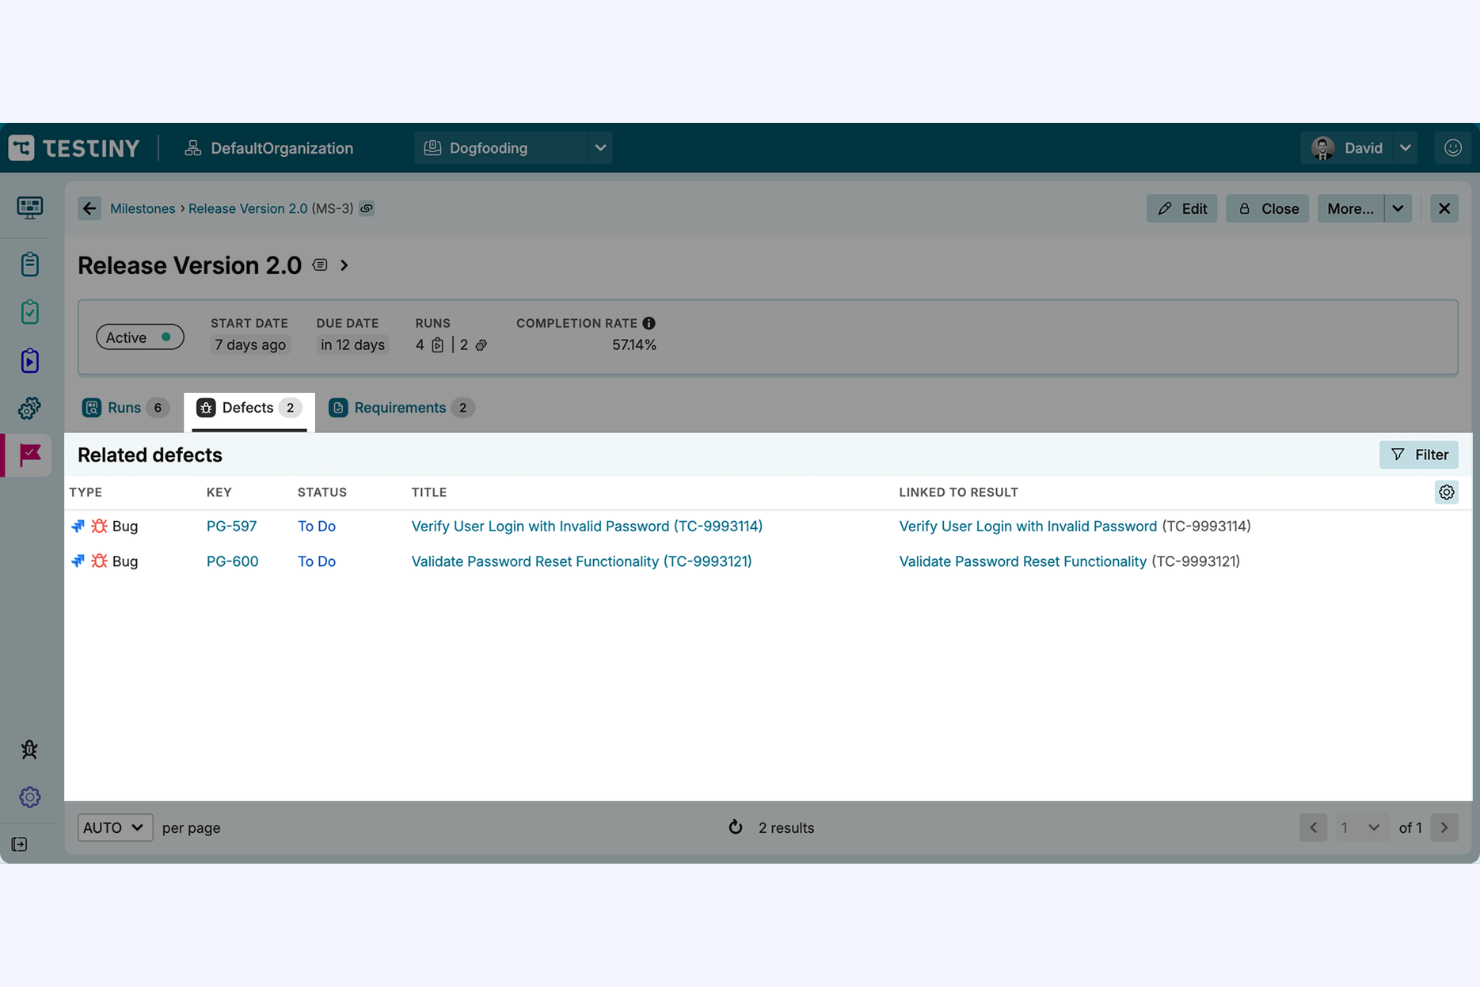Click the Testiny logo in the top bar
The height and width of the screenshot is (987, 1480).
point(75,147)
